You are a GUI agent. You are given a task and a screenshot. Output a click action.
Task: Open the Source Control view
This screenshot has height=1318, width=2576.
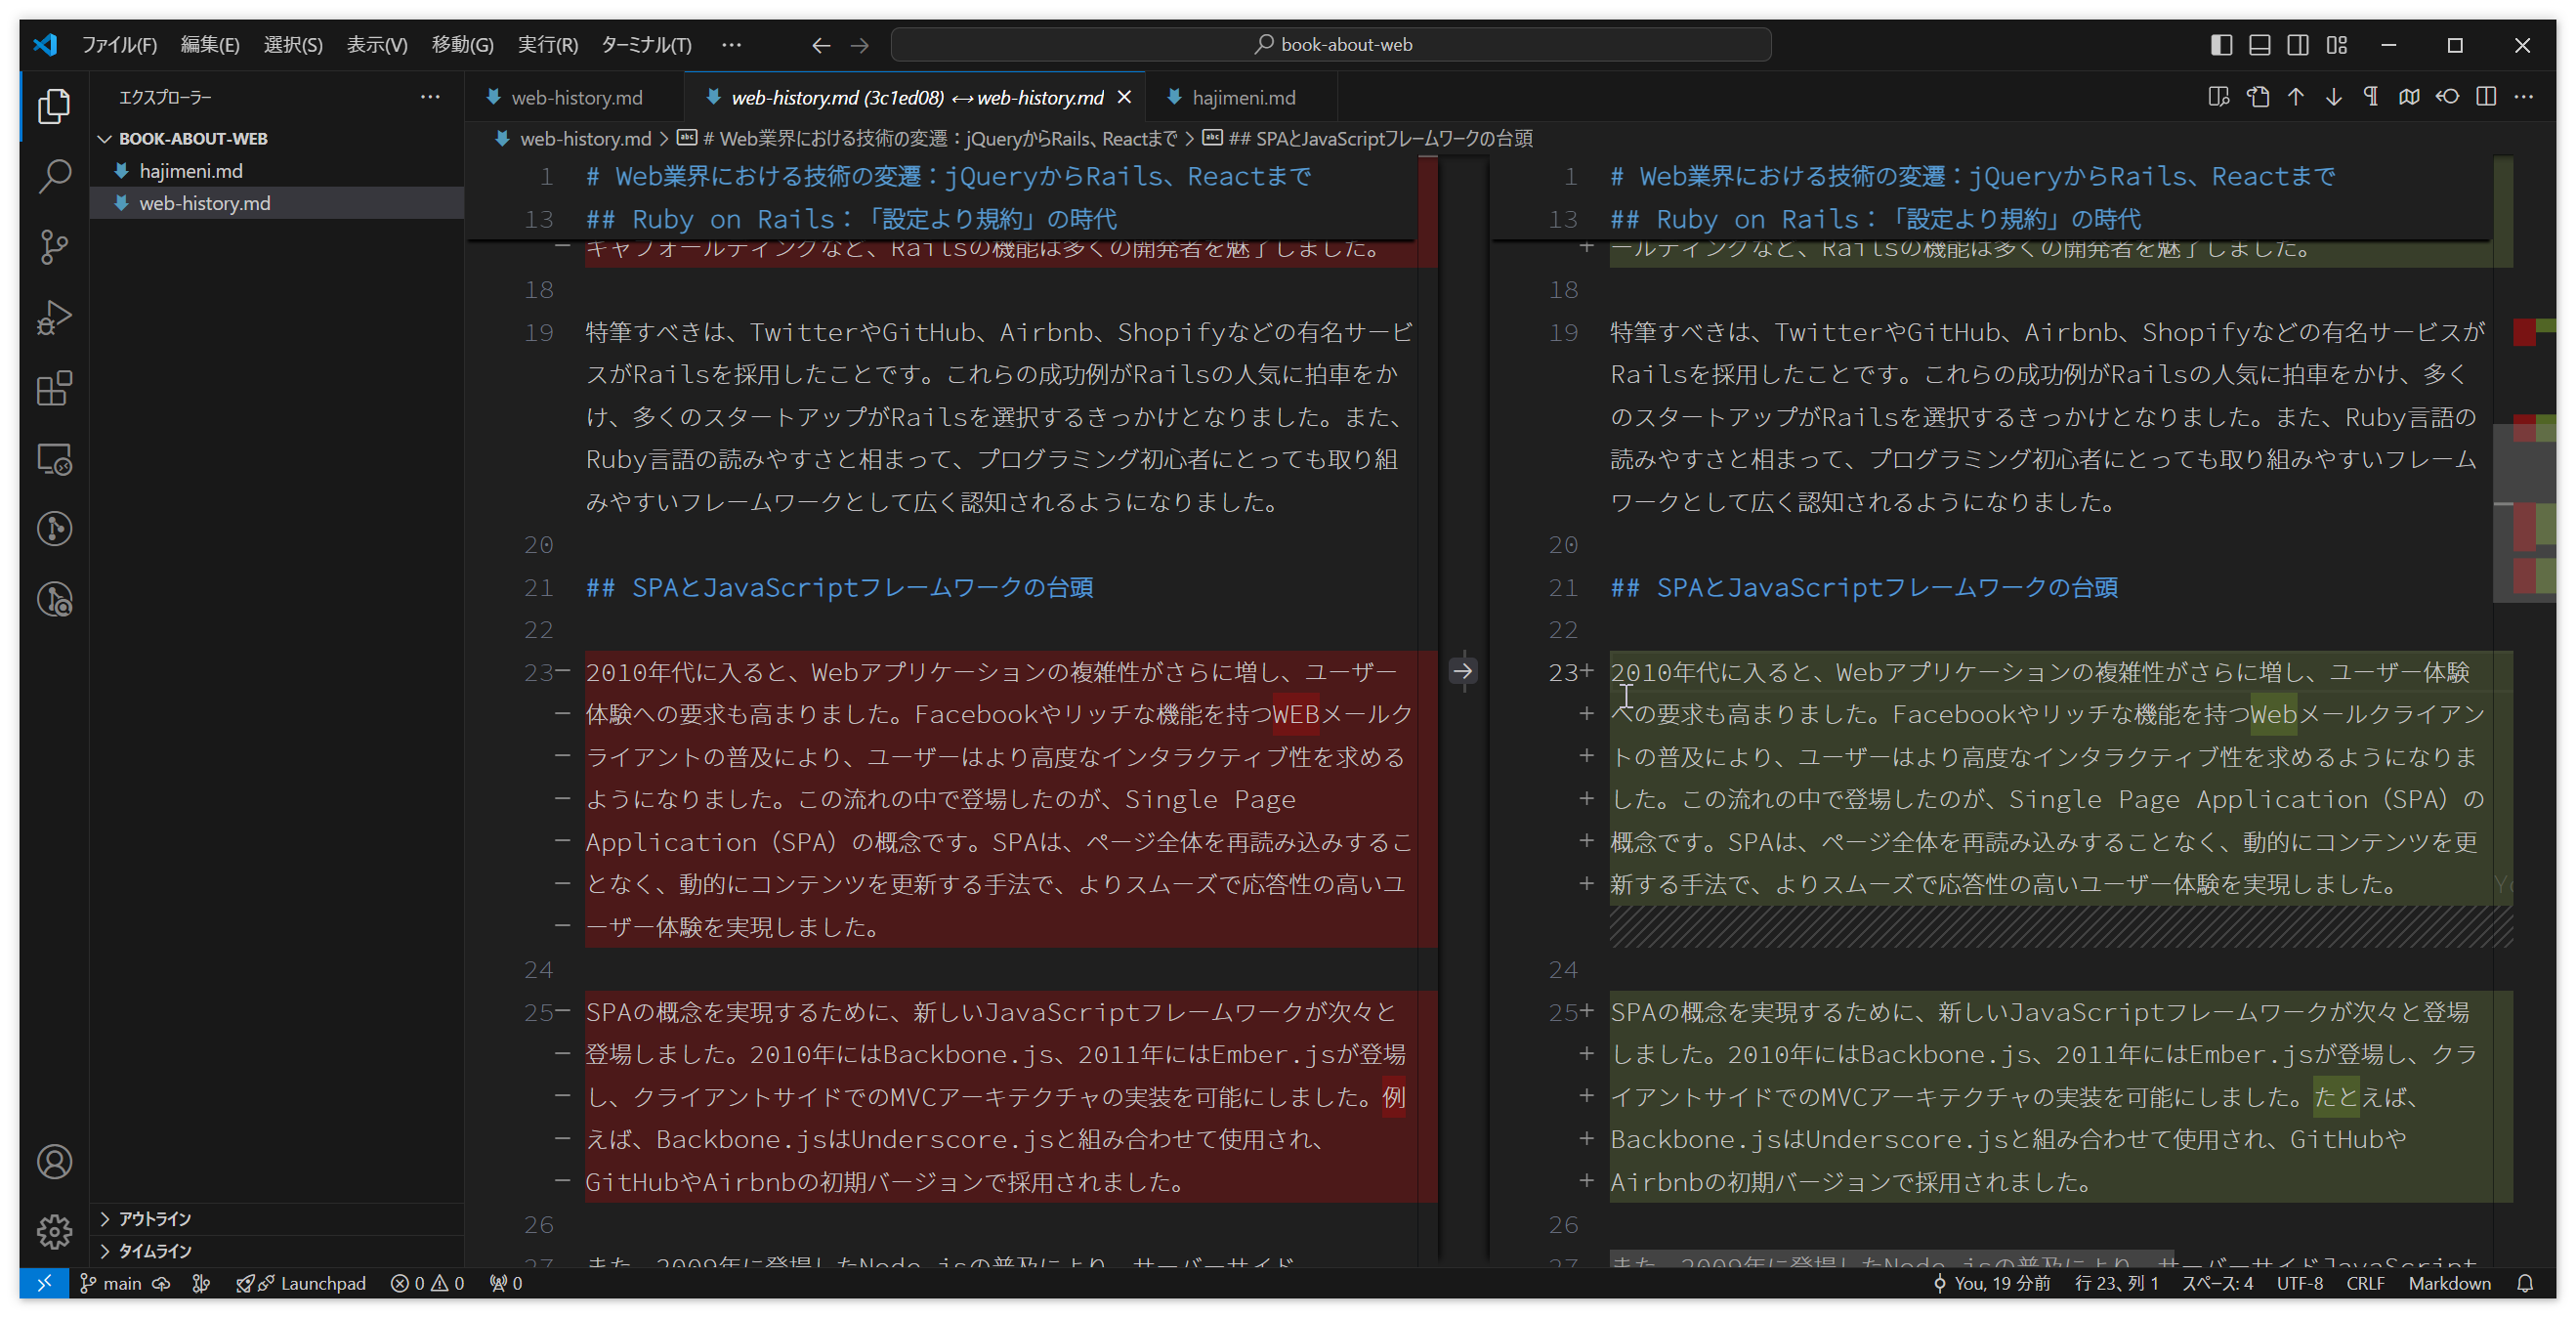[x=54, y=247]
